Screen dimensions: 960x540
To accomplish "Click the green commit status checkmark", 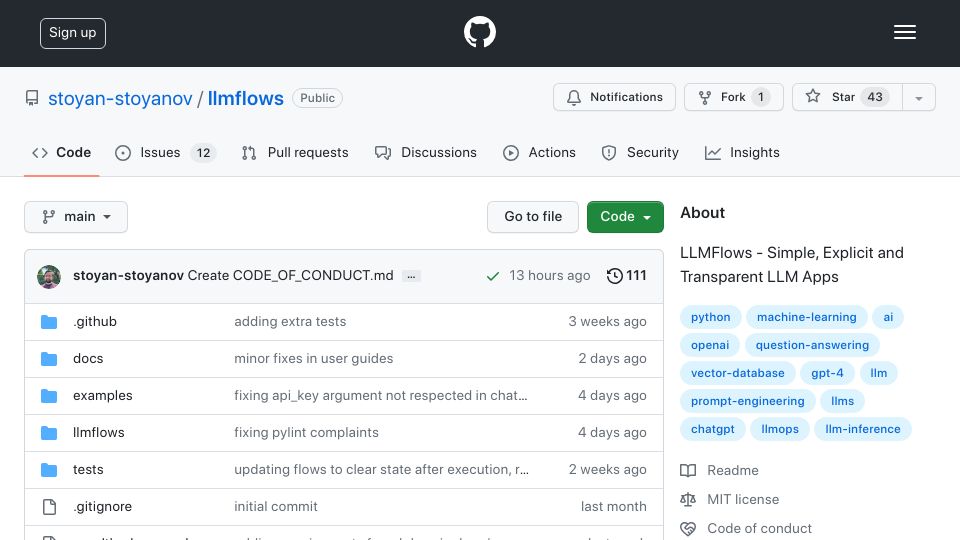I will coord(493,276).
